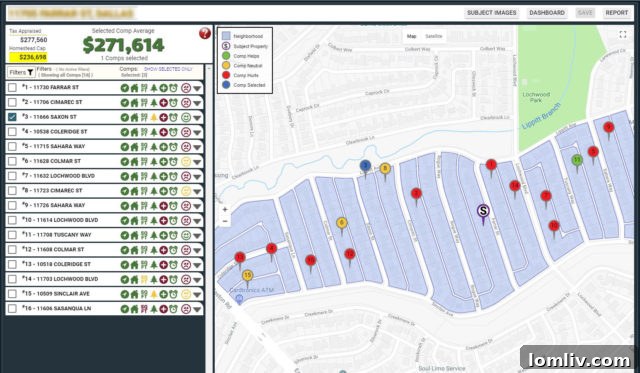Click the Cardtronics ATM marker on map
Image resolution: width=640 pixels, height=373 pixels.
240,300
